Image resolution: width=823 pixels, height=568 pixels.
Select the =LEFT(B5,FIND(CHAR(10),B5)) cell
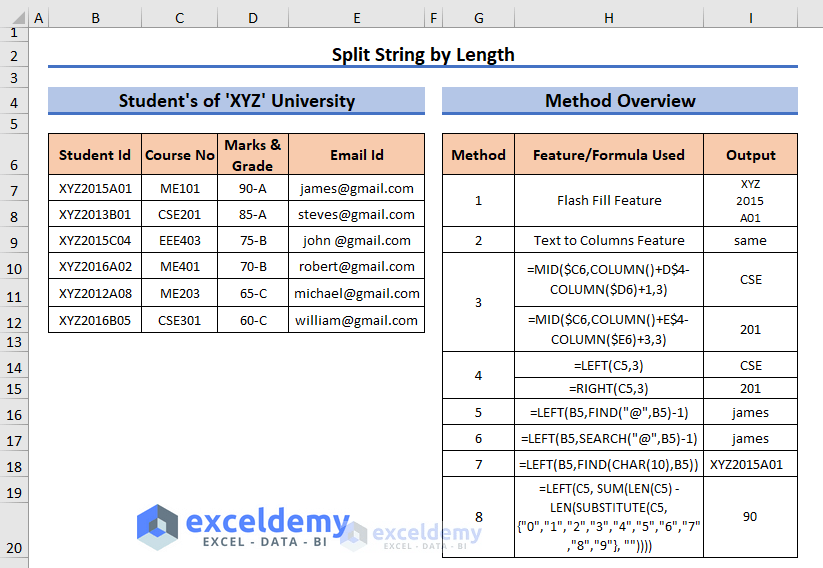coord(609,464)
